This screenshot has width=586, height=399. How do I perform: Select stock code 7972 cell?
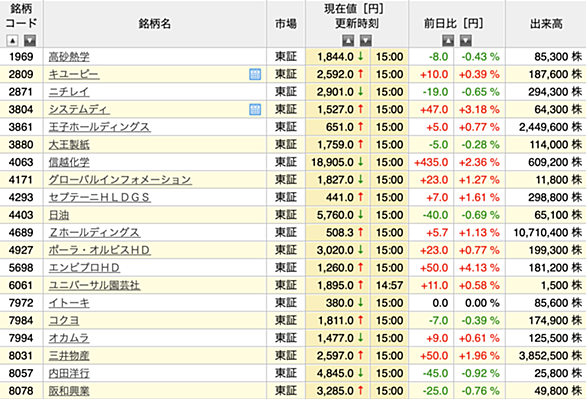point(21,303)
